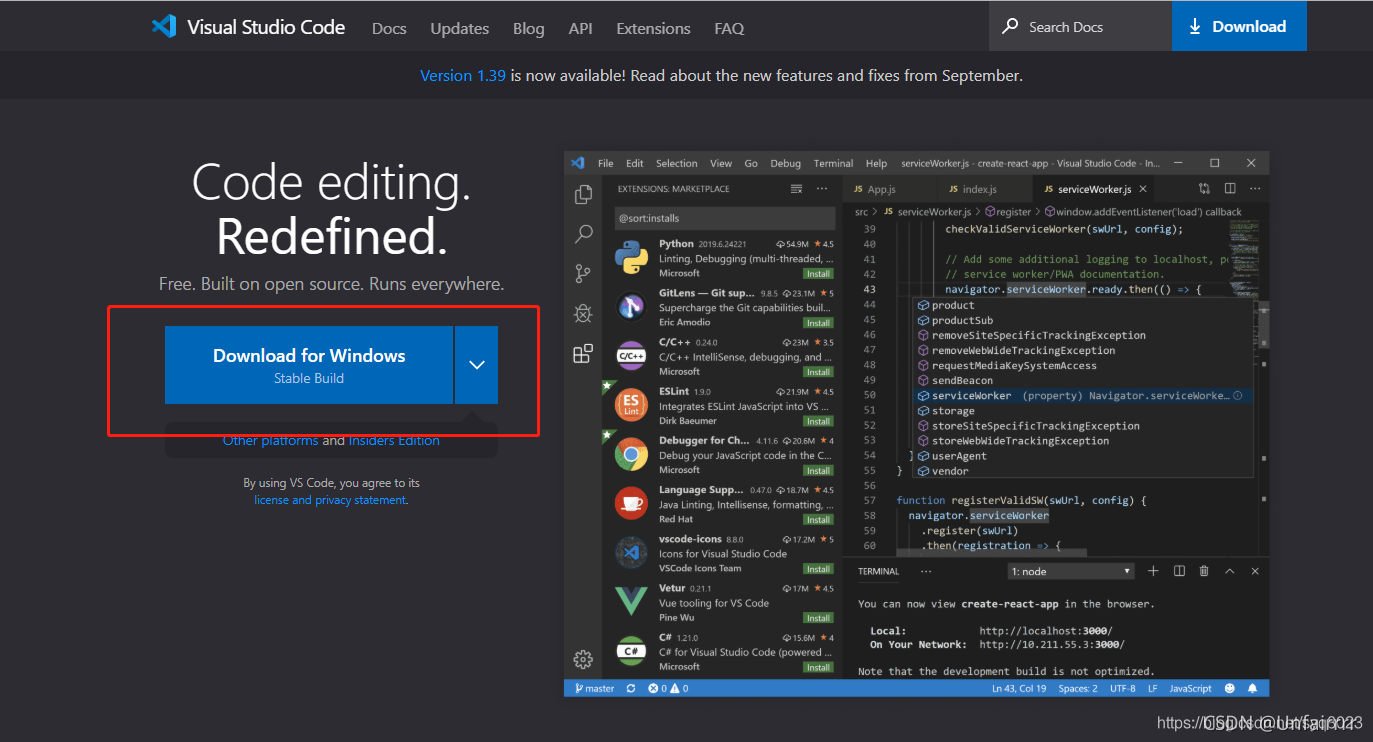Open the Selection menu in editor
The image size is (1373, 742).
(677, 163)
